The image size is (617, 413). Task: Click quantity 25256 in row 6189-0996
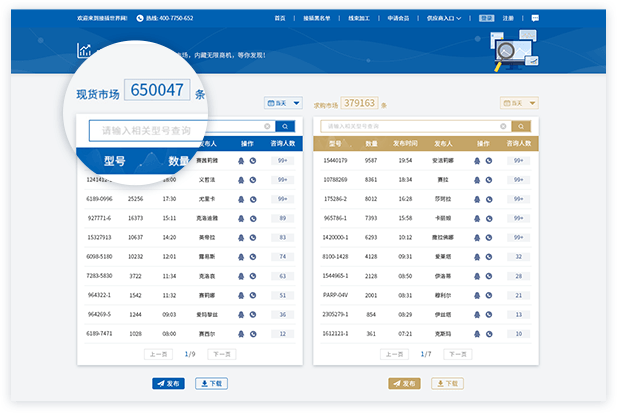pos(135,199)
